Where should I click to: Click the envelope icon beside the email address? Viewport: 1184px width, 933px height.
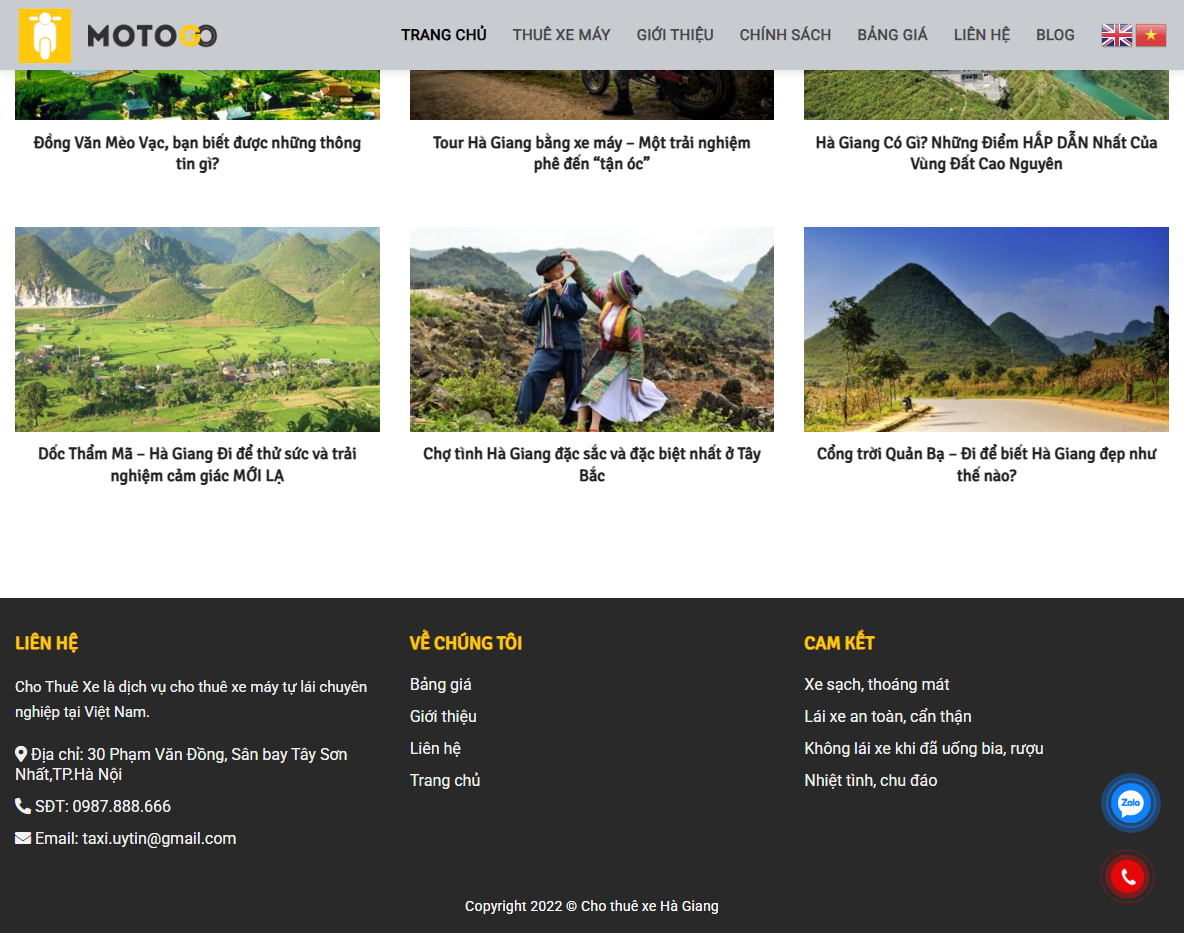coord(22,838)
